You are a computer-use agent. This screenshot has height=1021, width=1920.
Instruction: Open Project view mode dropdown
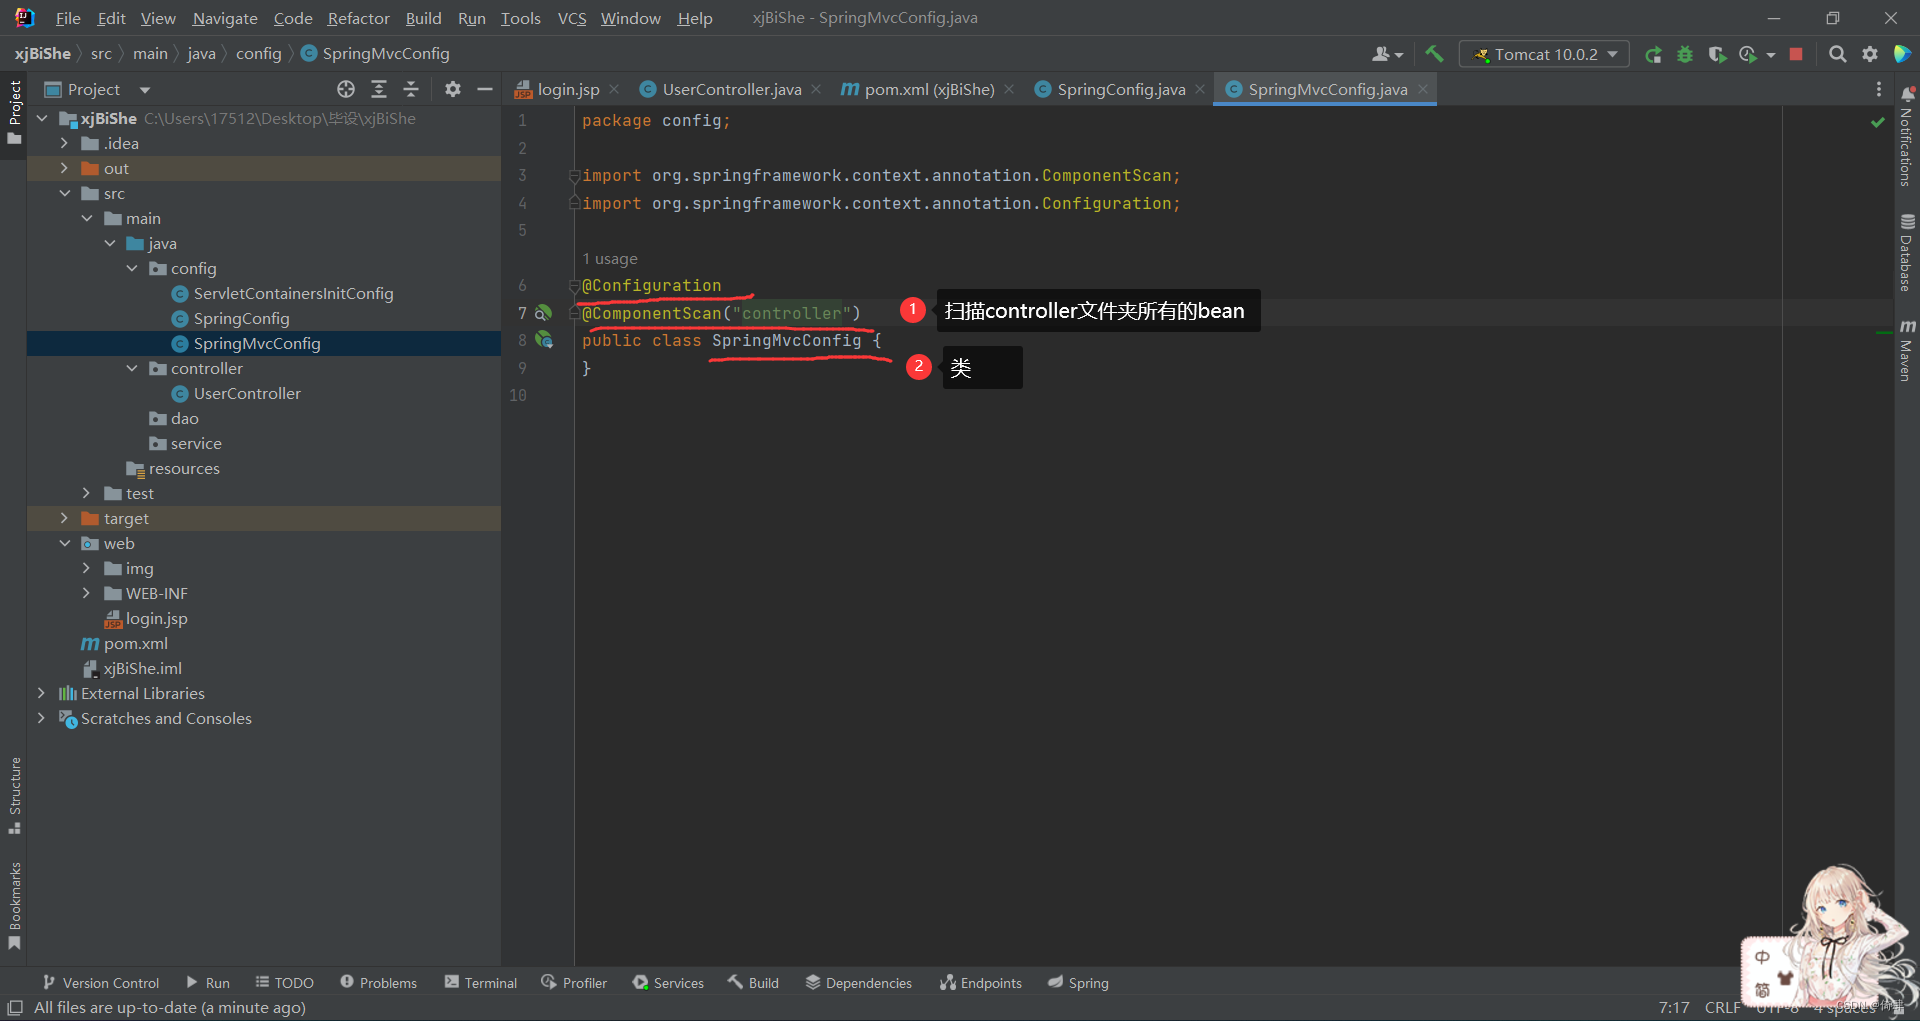pos(145,90)
